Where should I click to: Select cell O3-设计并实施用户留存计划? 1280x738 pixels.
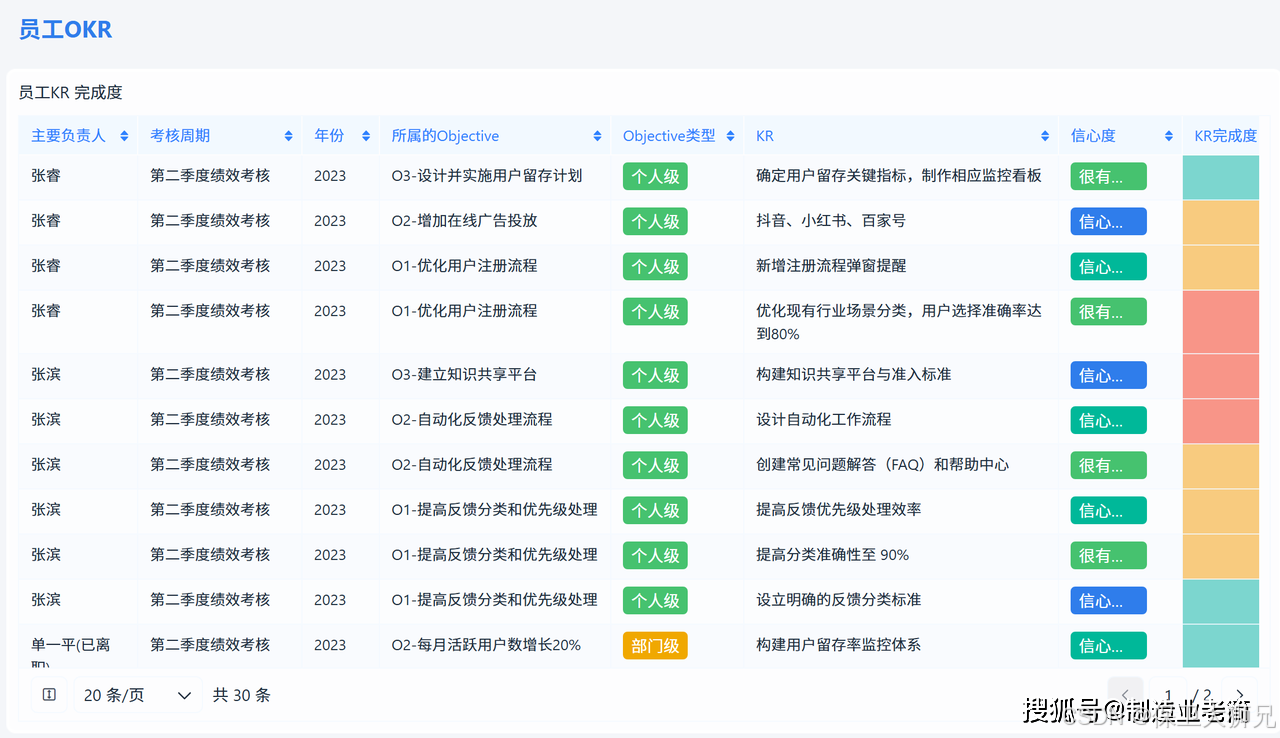coord(487,175)
